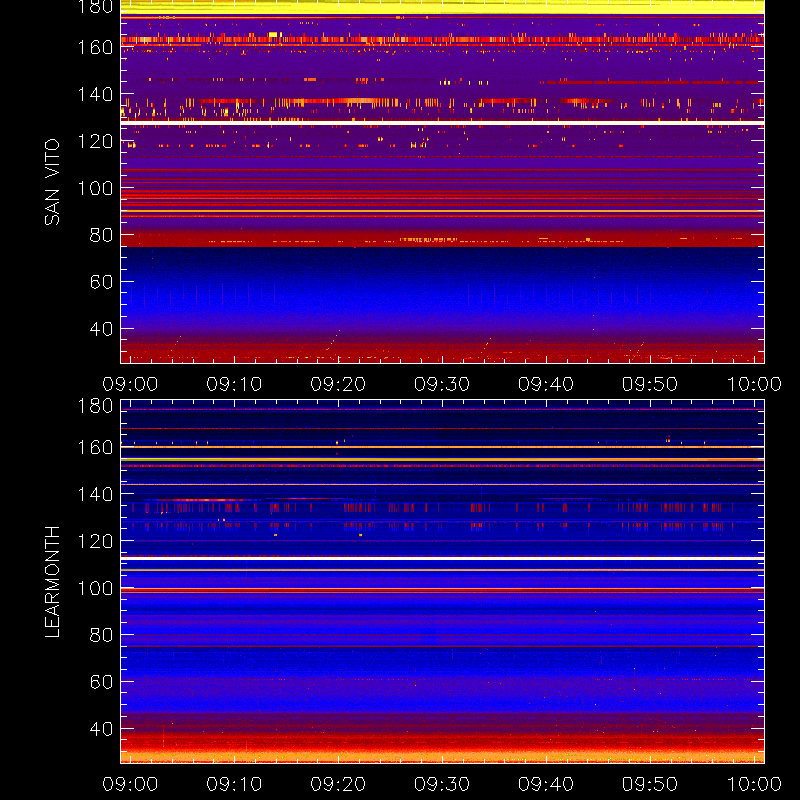Click the 09:00 time label under San Vito plot
The image size is (800, 800).
click(130, 384)
